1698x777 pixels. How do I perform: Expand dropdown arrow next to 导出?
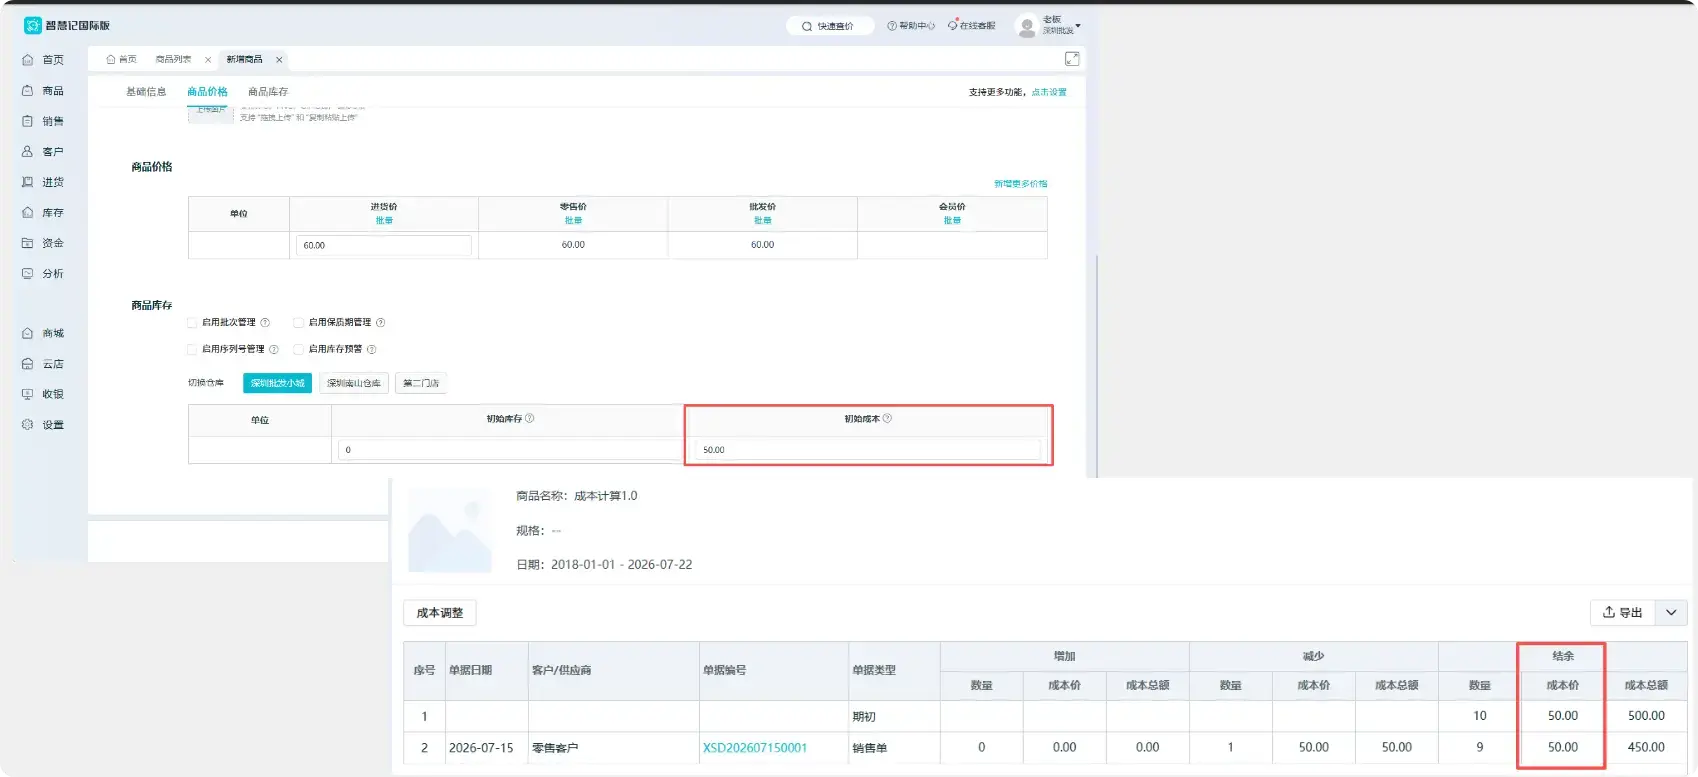click(x=1671, y=613)
